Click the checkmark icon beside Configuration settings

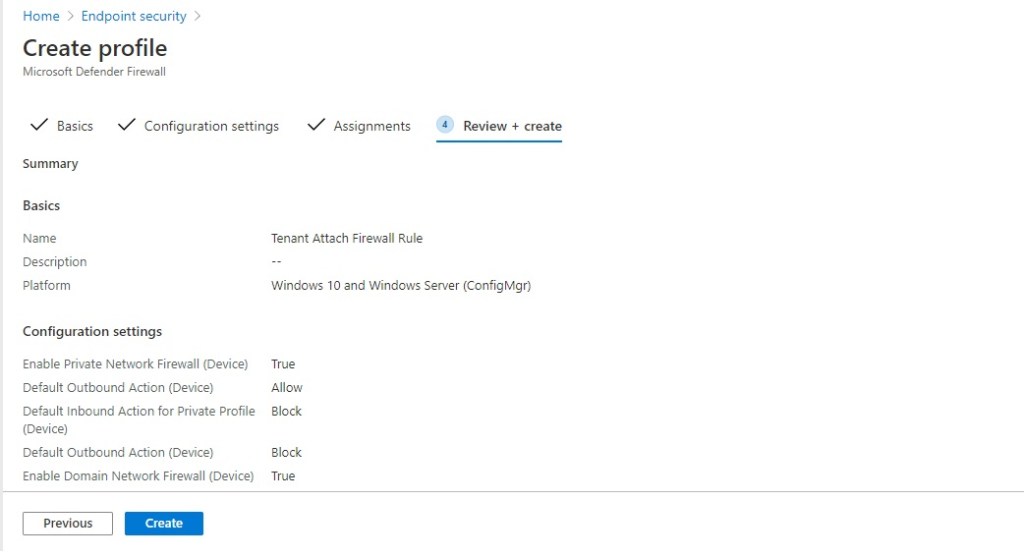point(126,125)
